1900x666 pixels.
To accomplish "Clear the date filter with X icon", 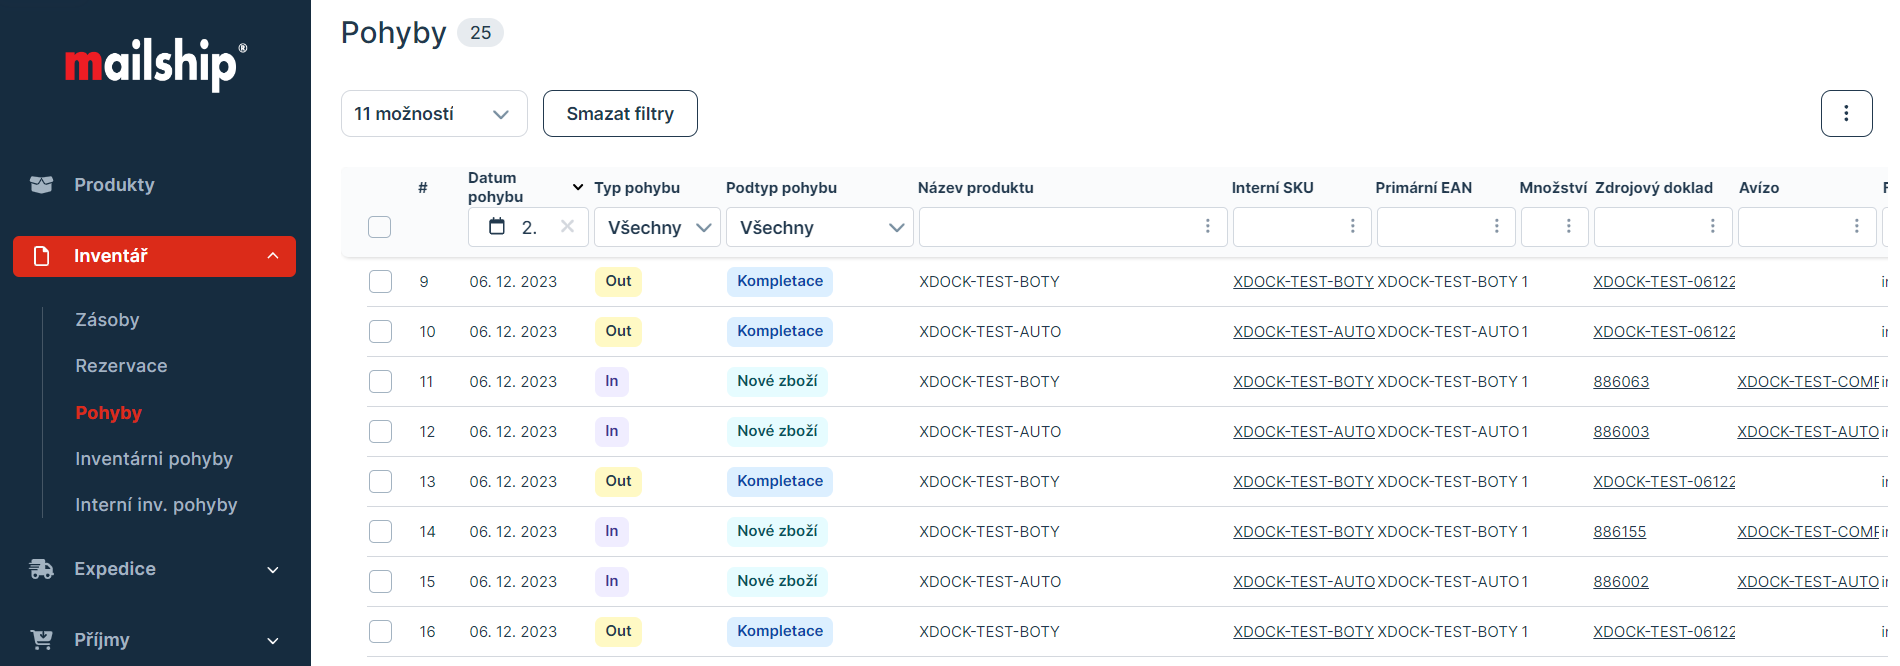I will (x=567, y=226).
